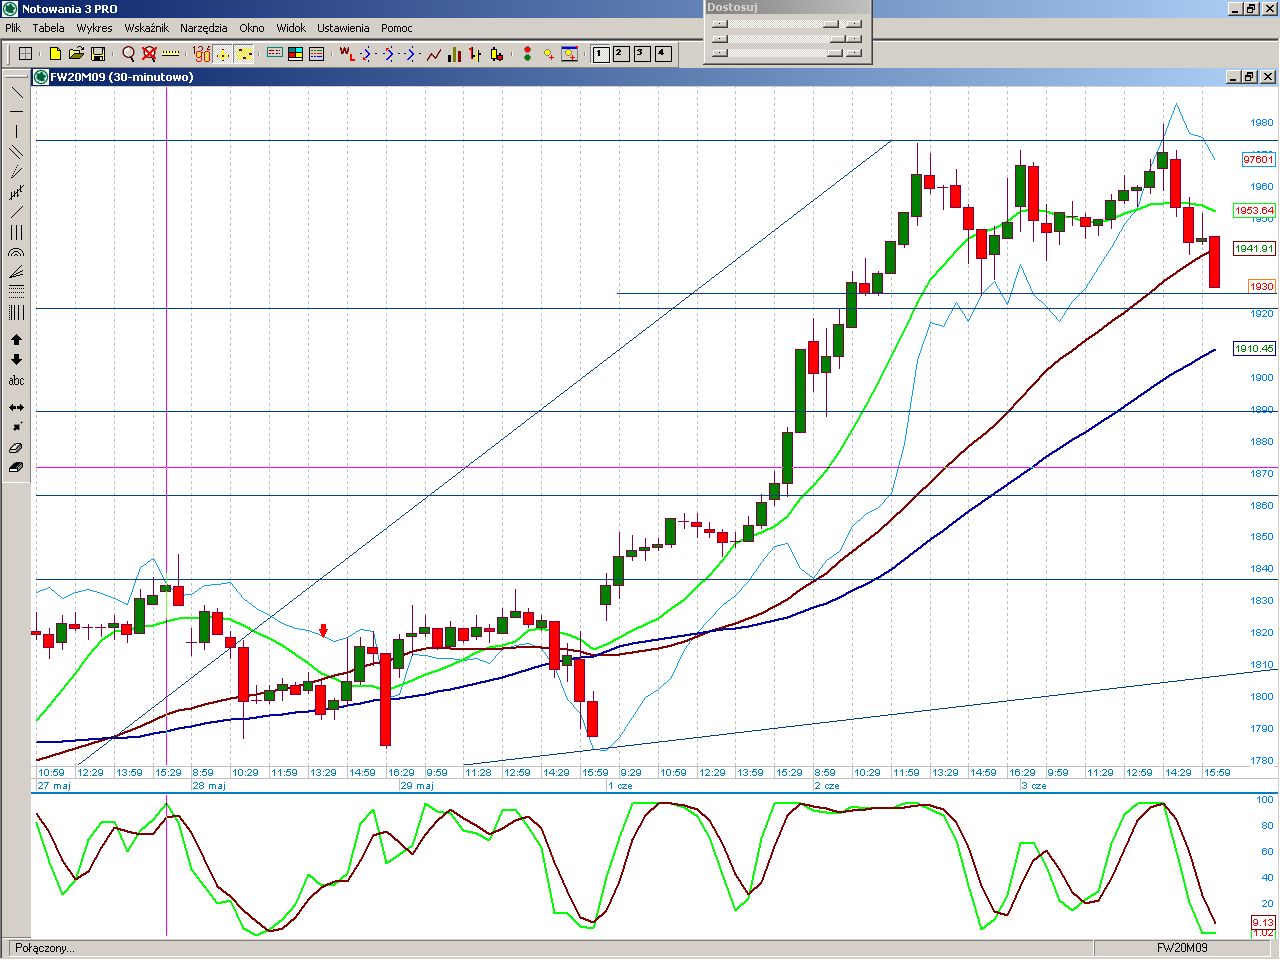Click the red numbers quote icon

coord(201,54)
